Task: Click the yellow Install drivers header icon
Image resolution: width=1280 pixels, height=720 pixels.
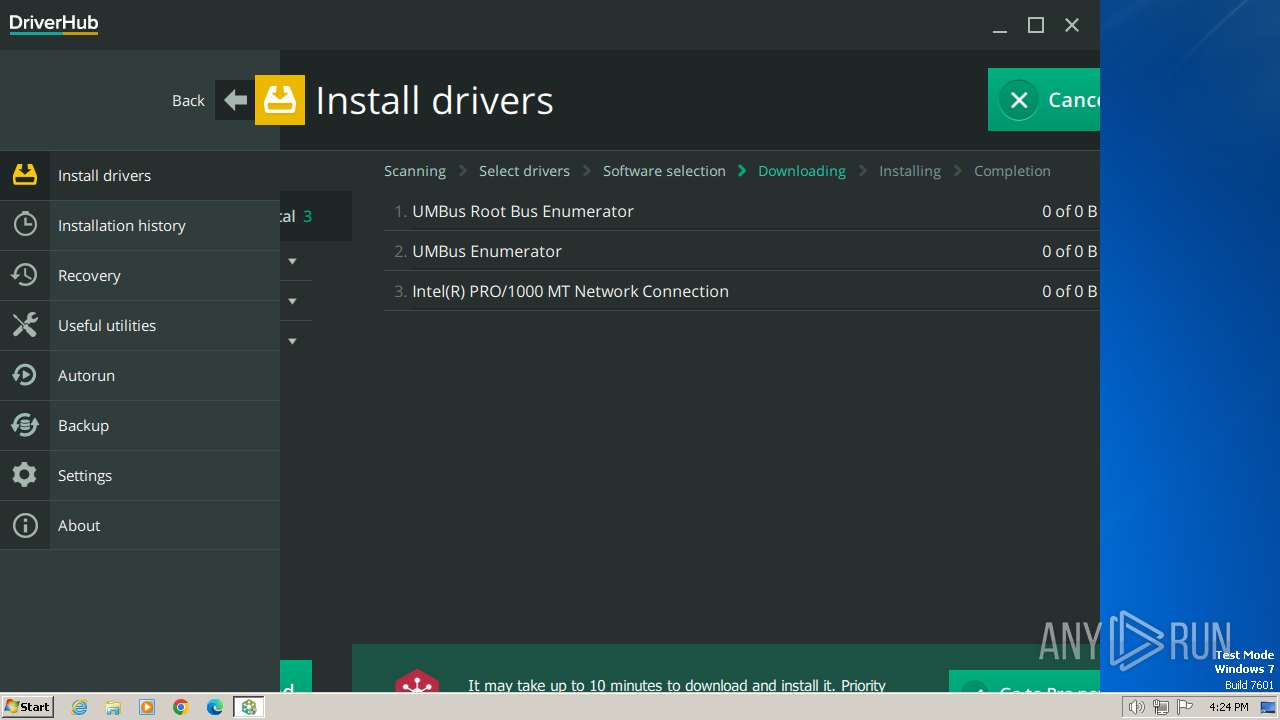Action: coord(280,100)
